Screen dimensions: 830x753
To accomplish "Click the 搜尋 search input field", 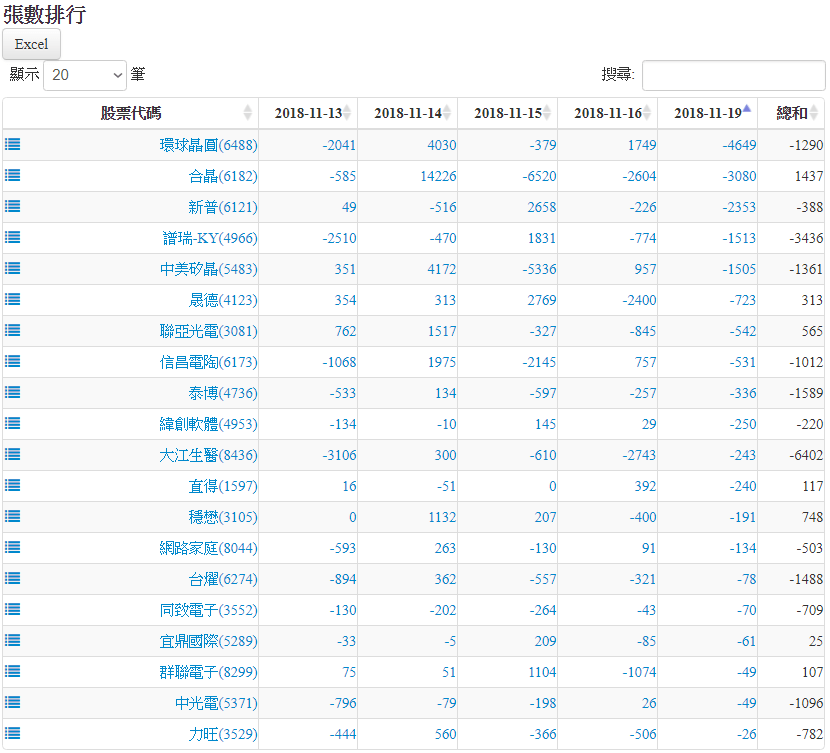I will pos(733,75).
